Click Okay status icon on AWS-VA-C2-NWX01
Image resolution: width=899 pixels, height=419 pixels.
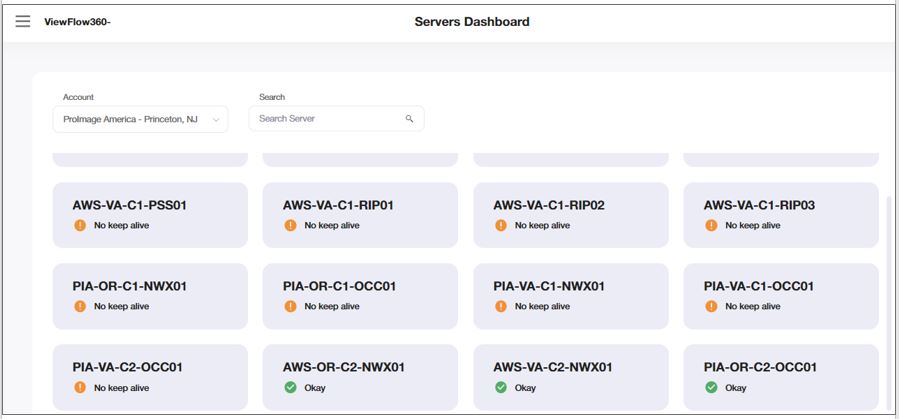pyautogui.click(x=501, y=388)
